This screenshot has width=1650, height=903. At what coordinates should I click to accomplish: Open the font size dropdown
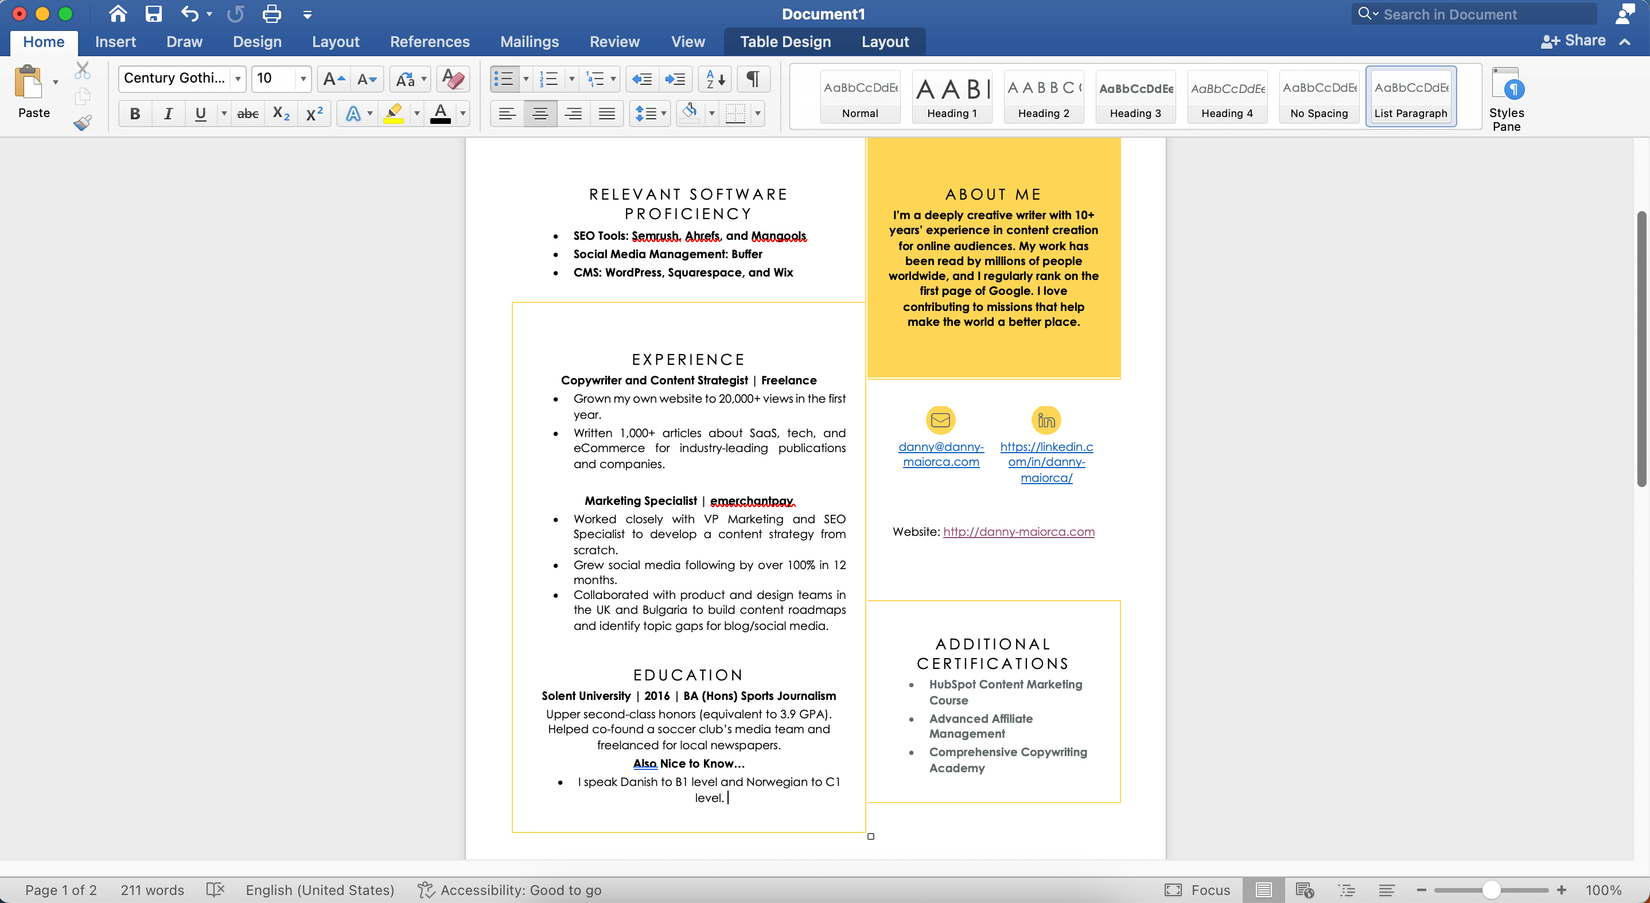(303, 79)
